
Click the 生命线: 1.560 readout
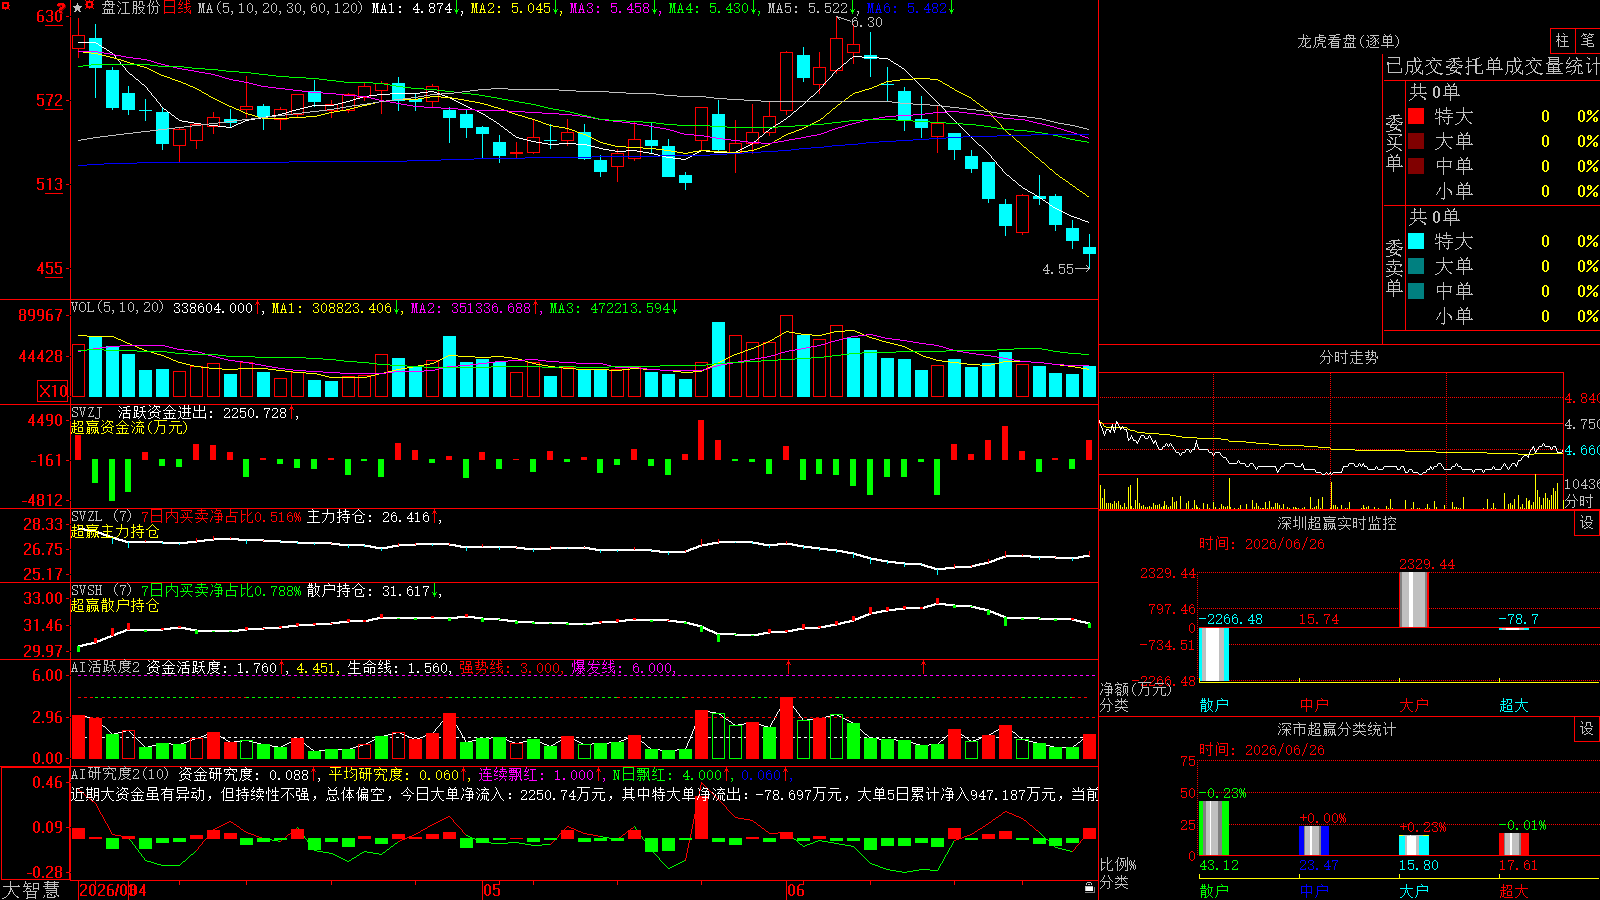[x=398, y=667]
